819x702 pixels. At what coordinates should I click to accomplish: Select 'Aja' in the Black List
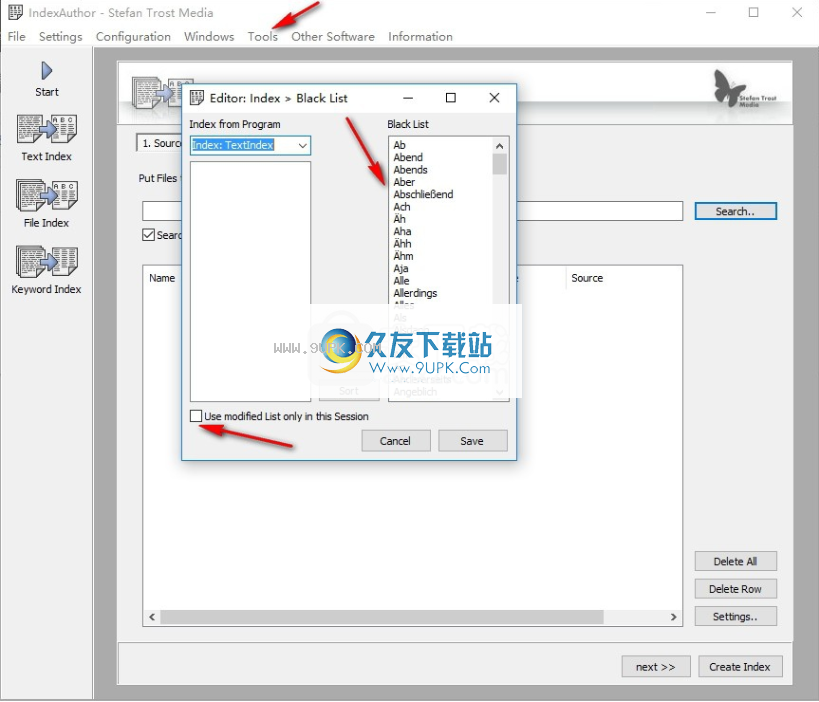click(x=401, y=268)
